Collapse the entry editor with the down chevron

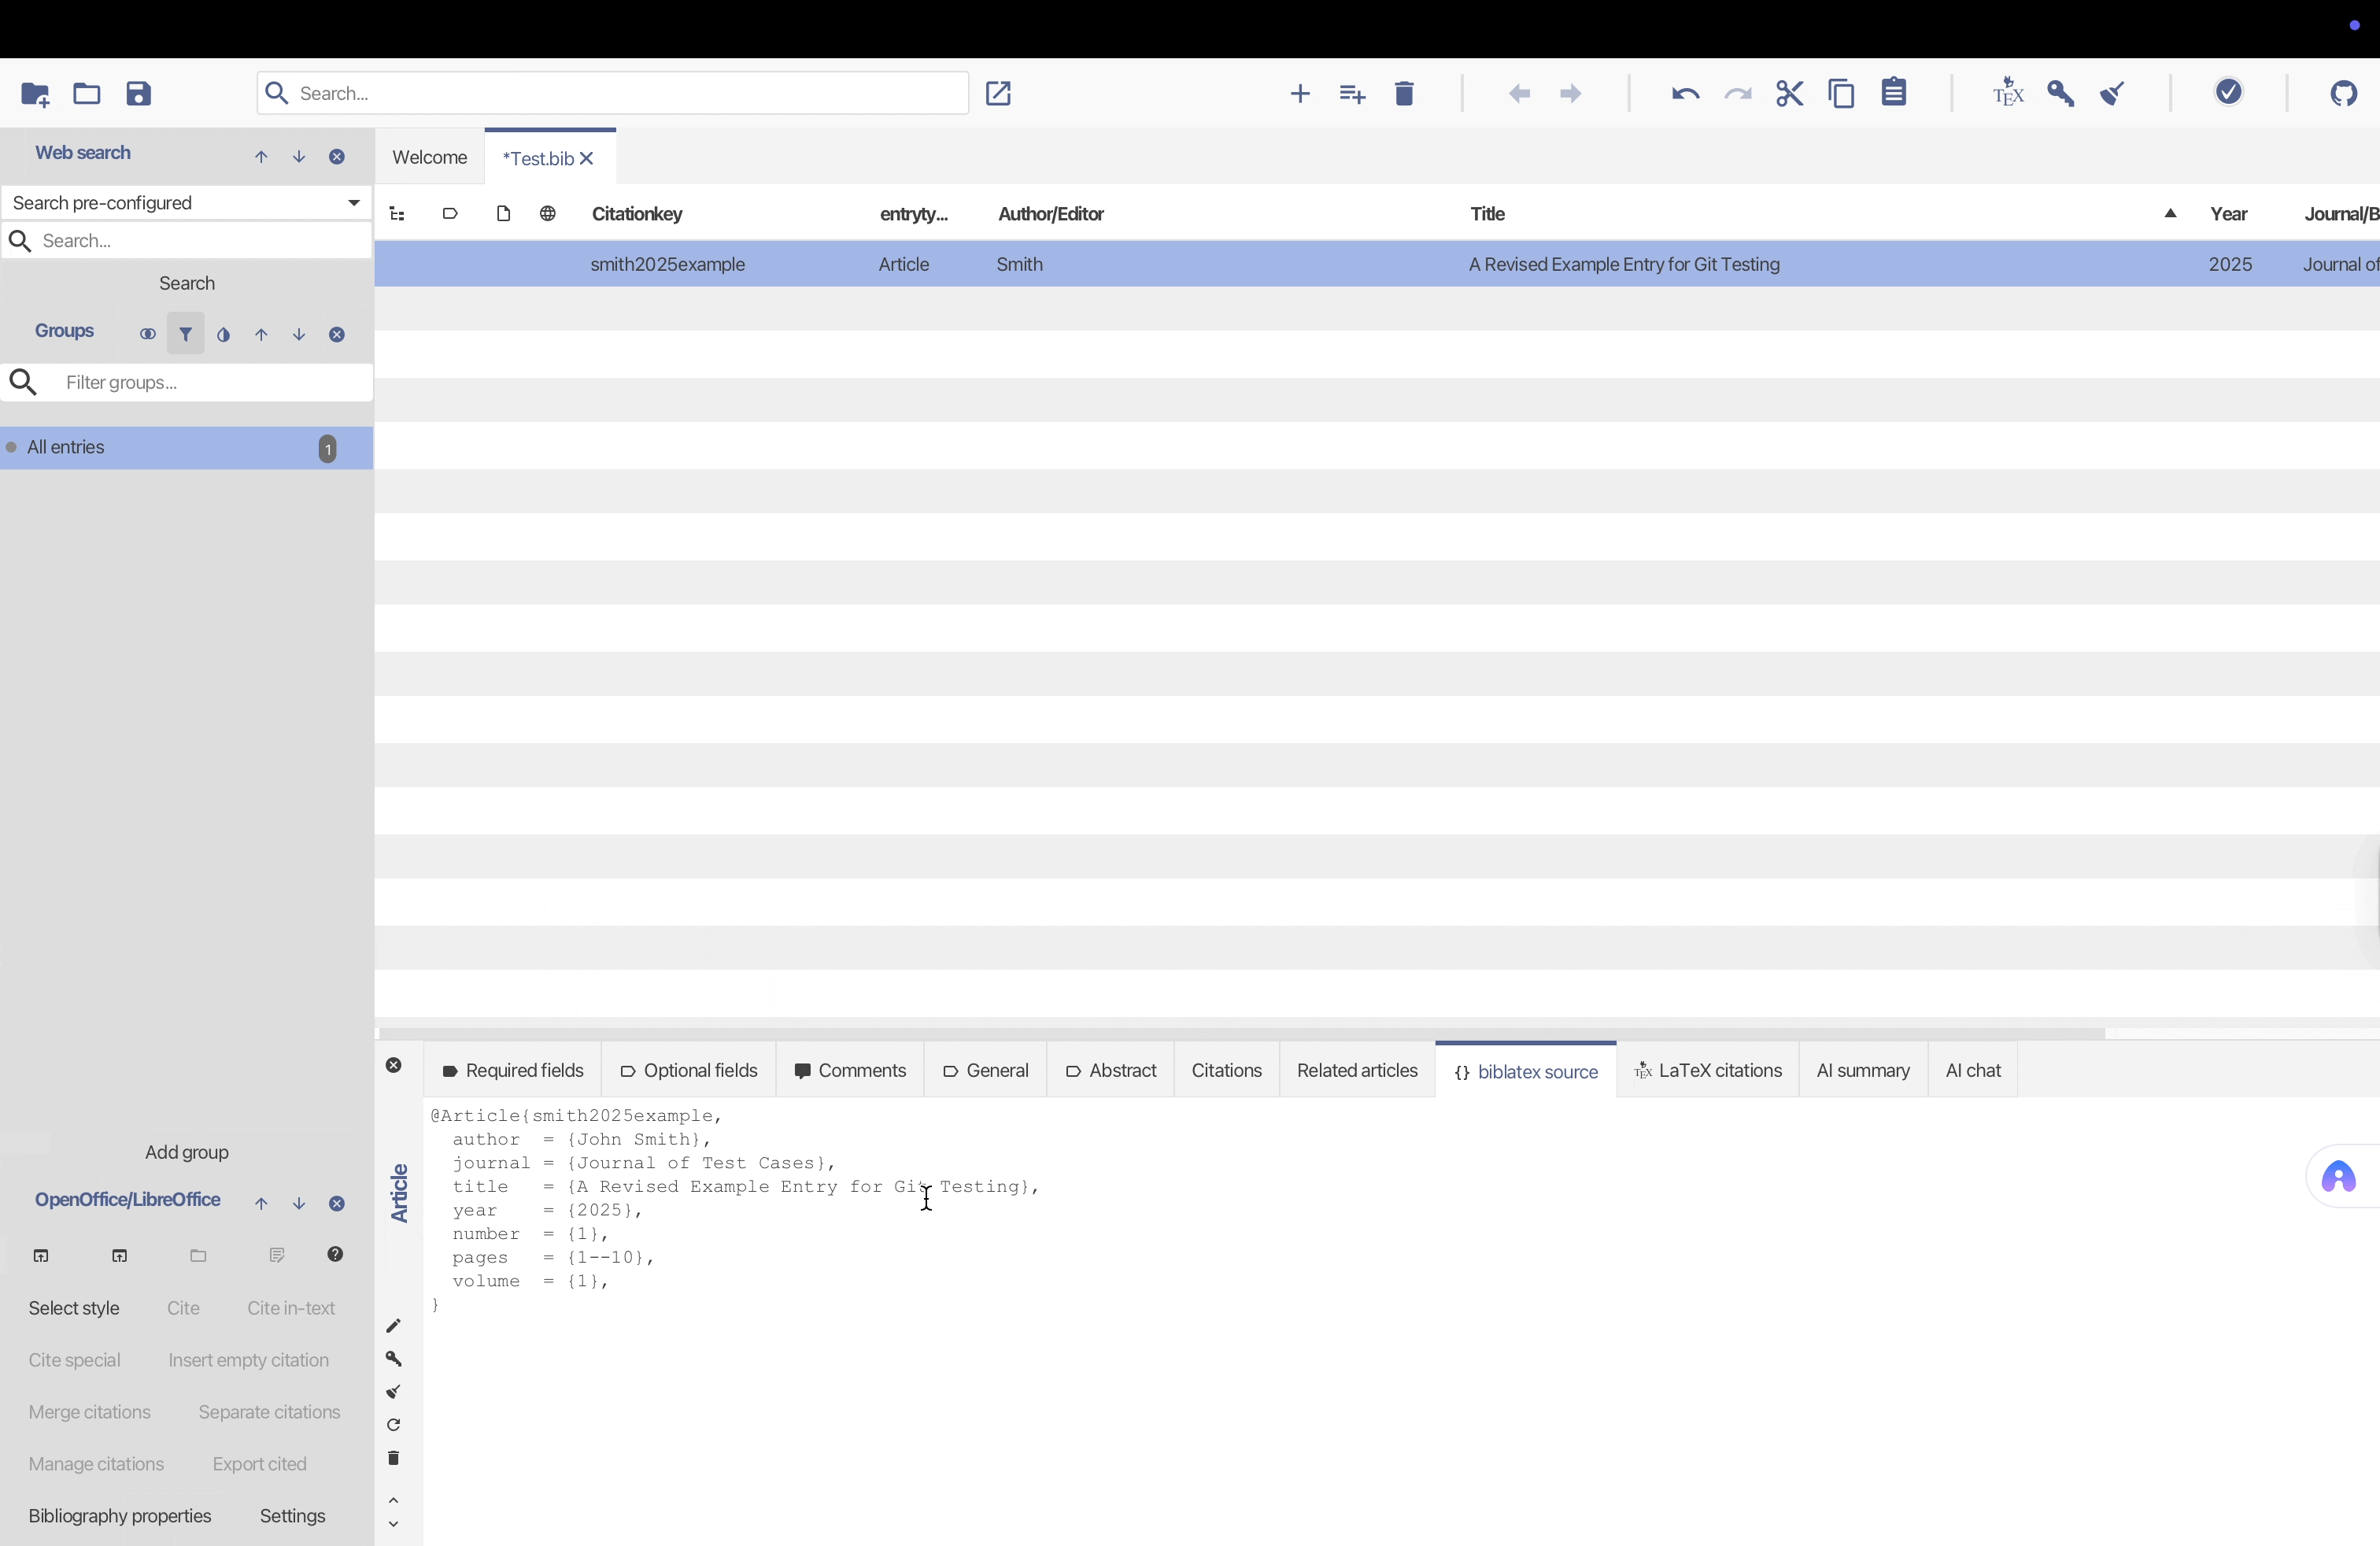pyautogui.click(x=393, y=1524)
